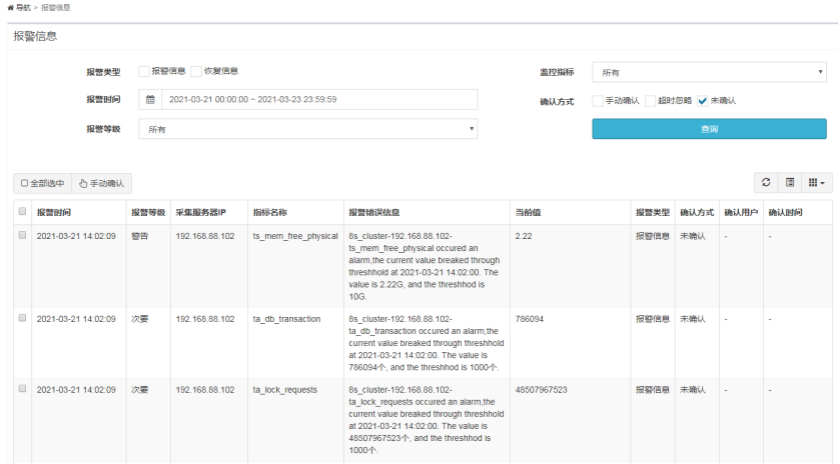Select the ta_lock_requests row checkbox
This screenshot has height=464, width=840.
click(22, 388)
